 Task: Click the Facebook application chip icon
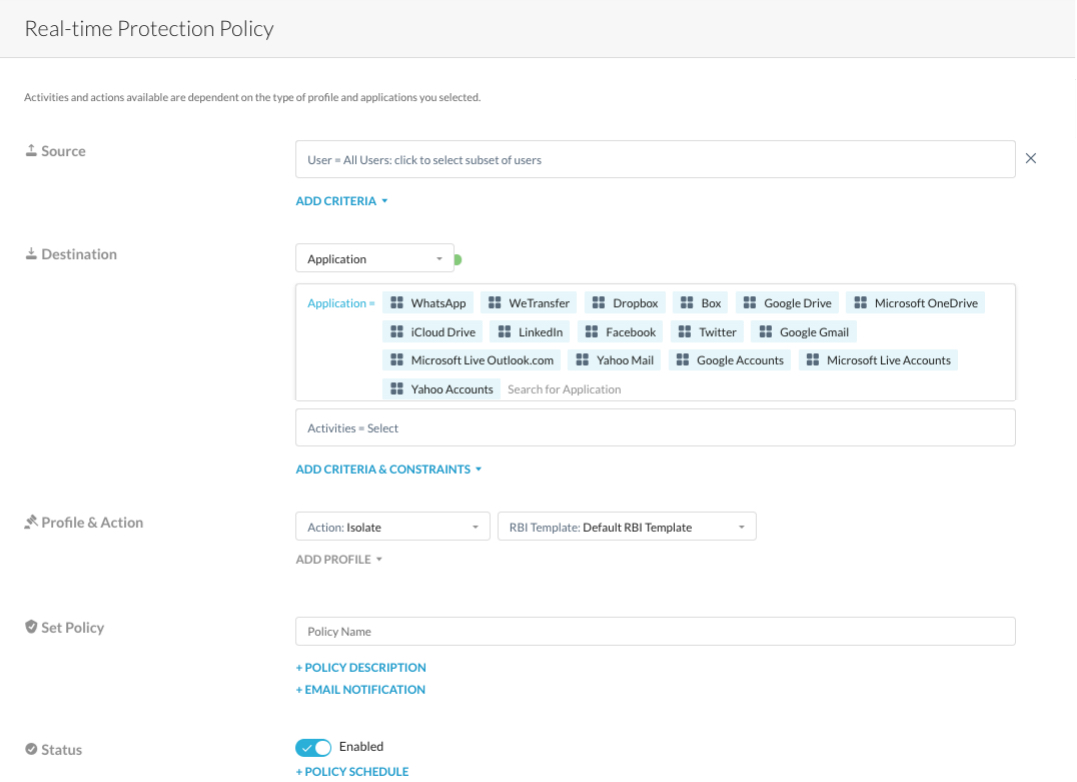tap(591, 332)
